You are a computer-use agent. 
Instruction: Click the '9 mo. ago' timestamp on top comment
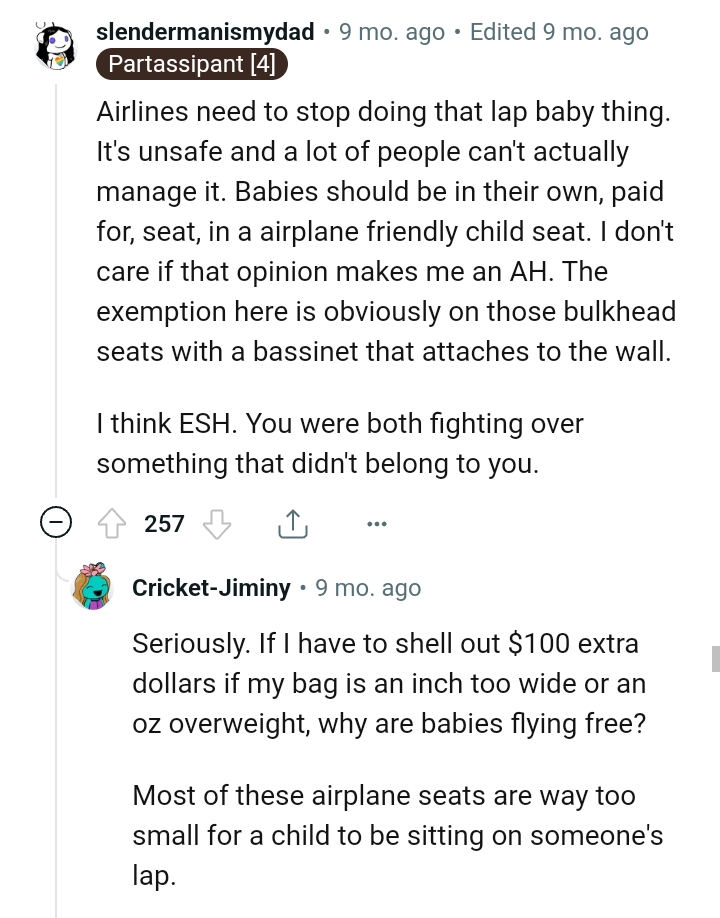tap(391, 31)
